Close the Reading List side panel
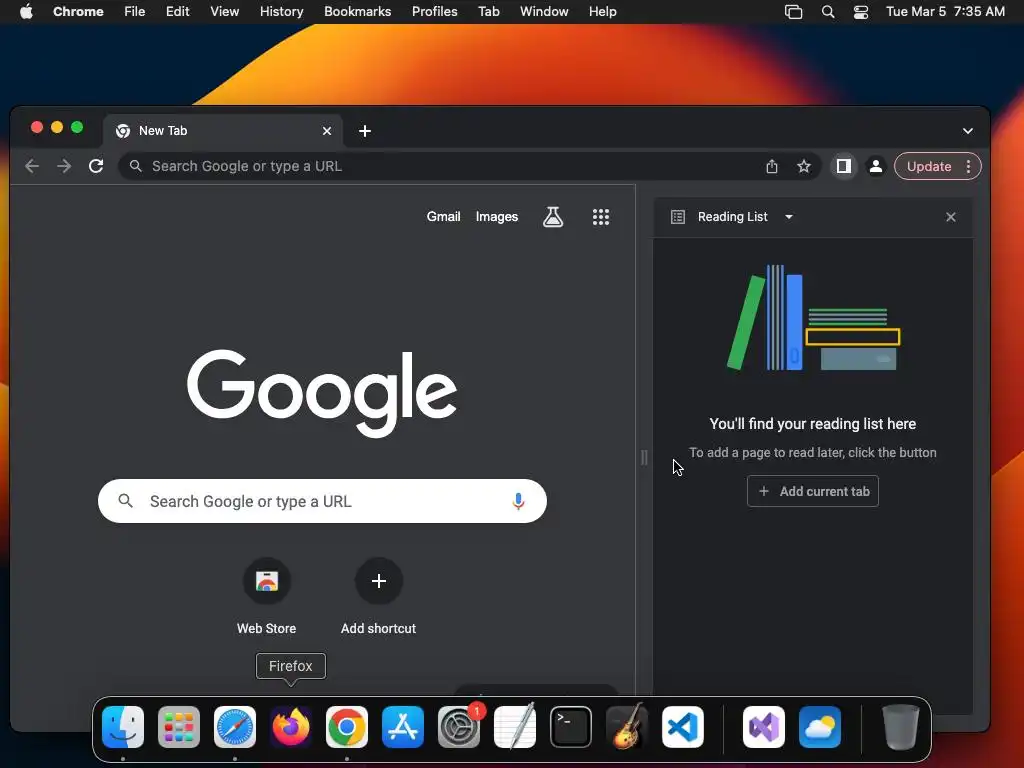 [951, 217]
